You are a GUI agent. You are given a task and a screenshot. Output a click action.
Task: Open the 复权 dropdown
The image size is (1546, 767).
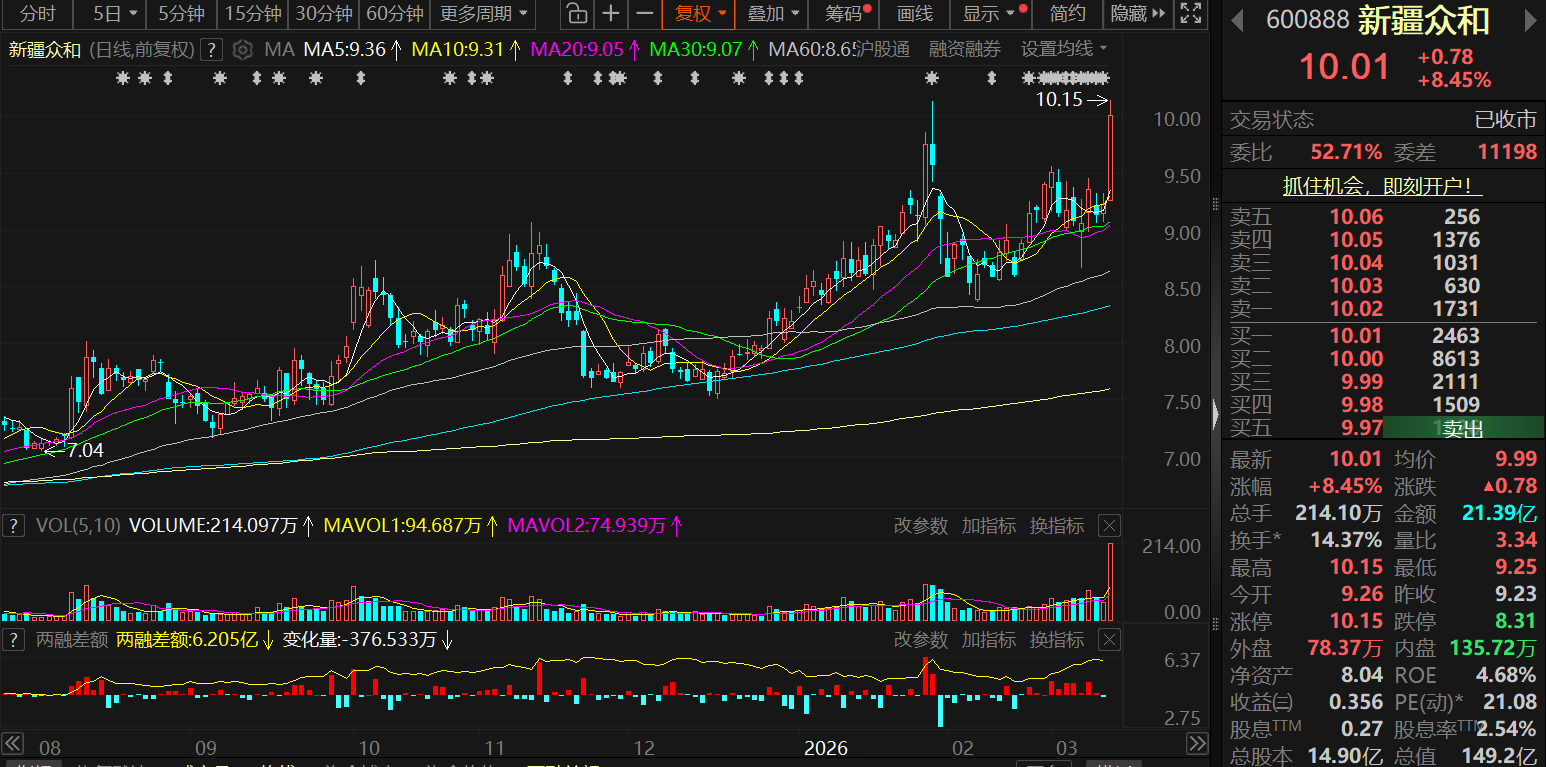coord(699,14)
